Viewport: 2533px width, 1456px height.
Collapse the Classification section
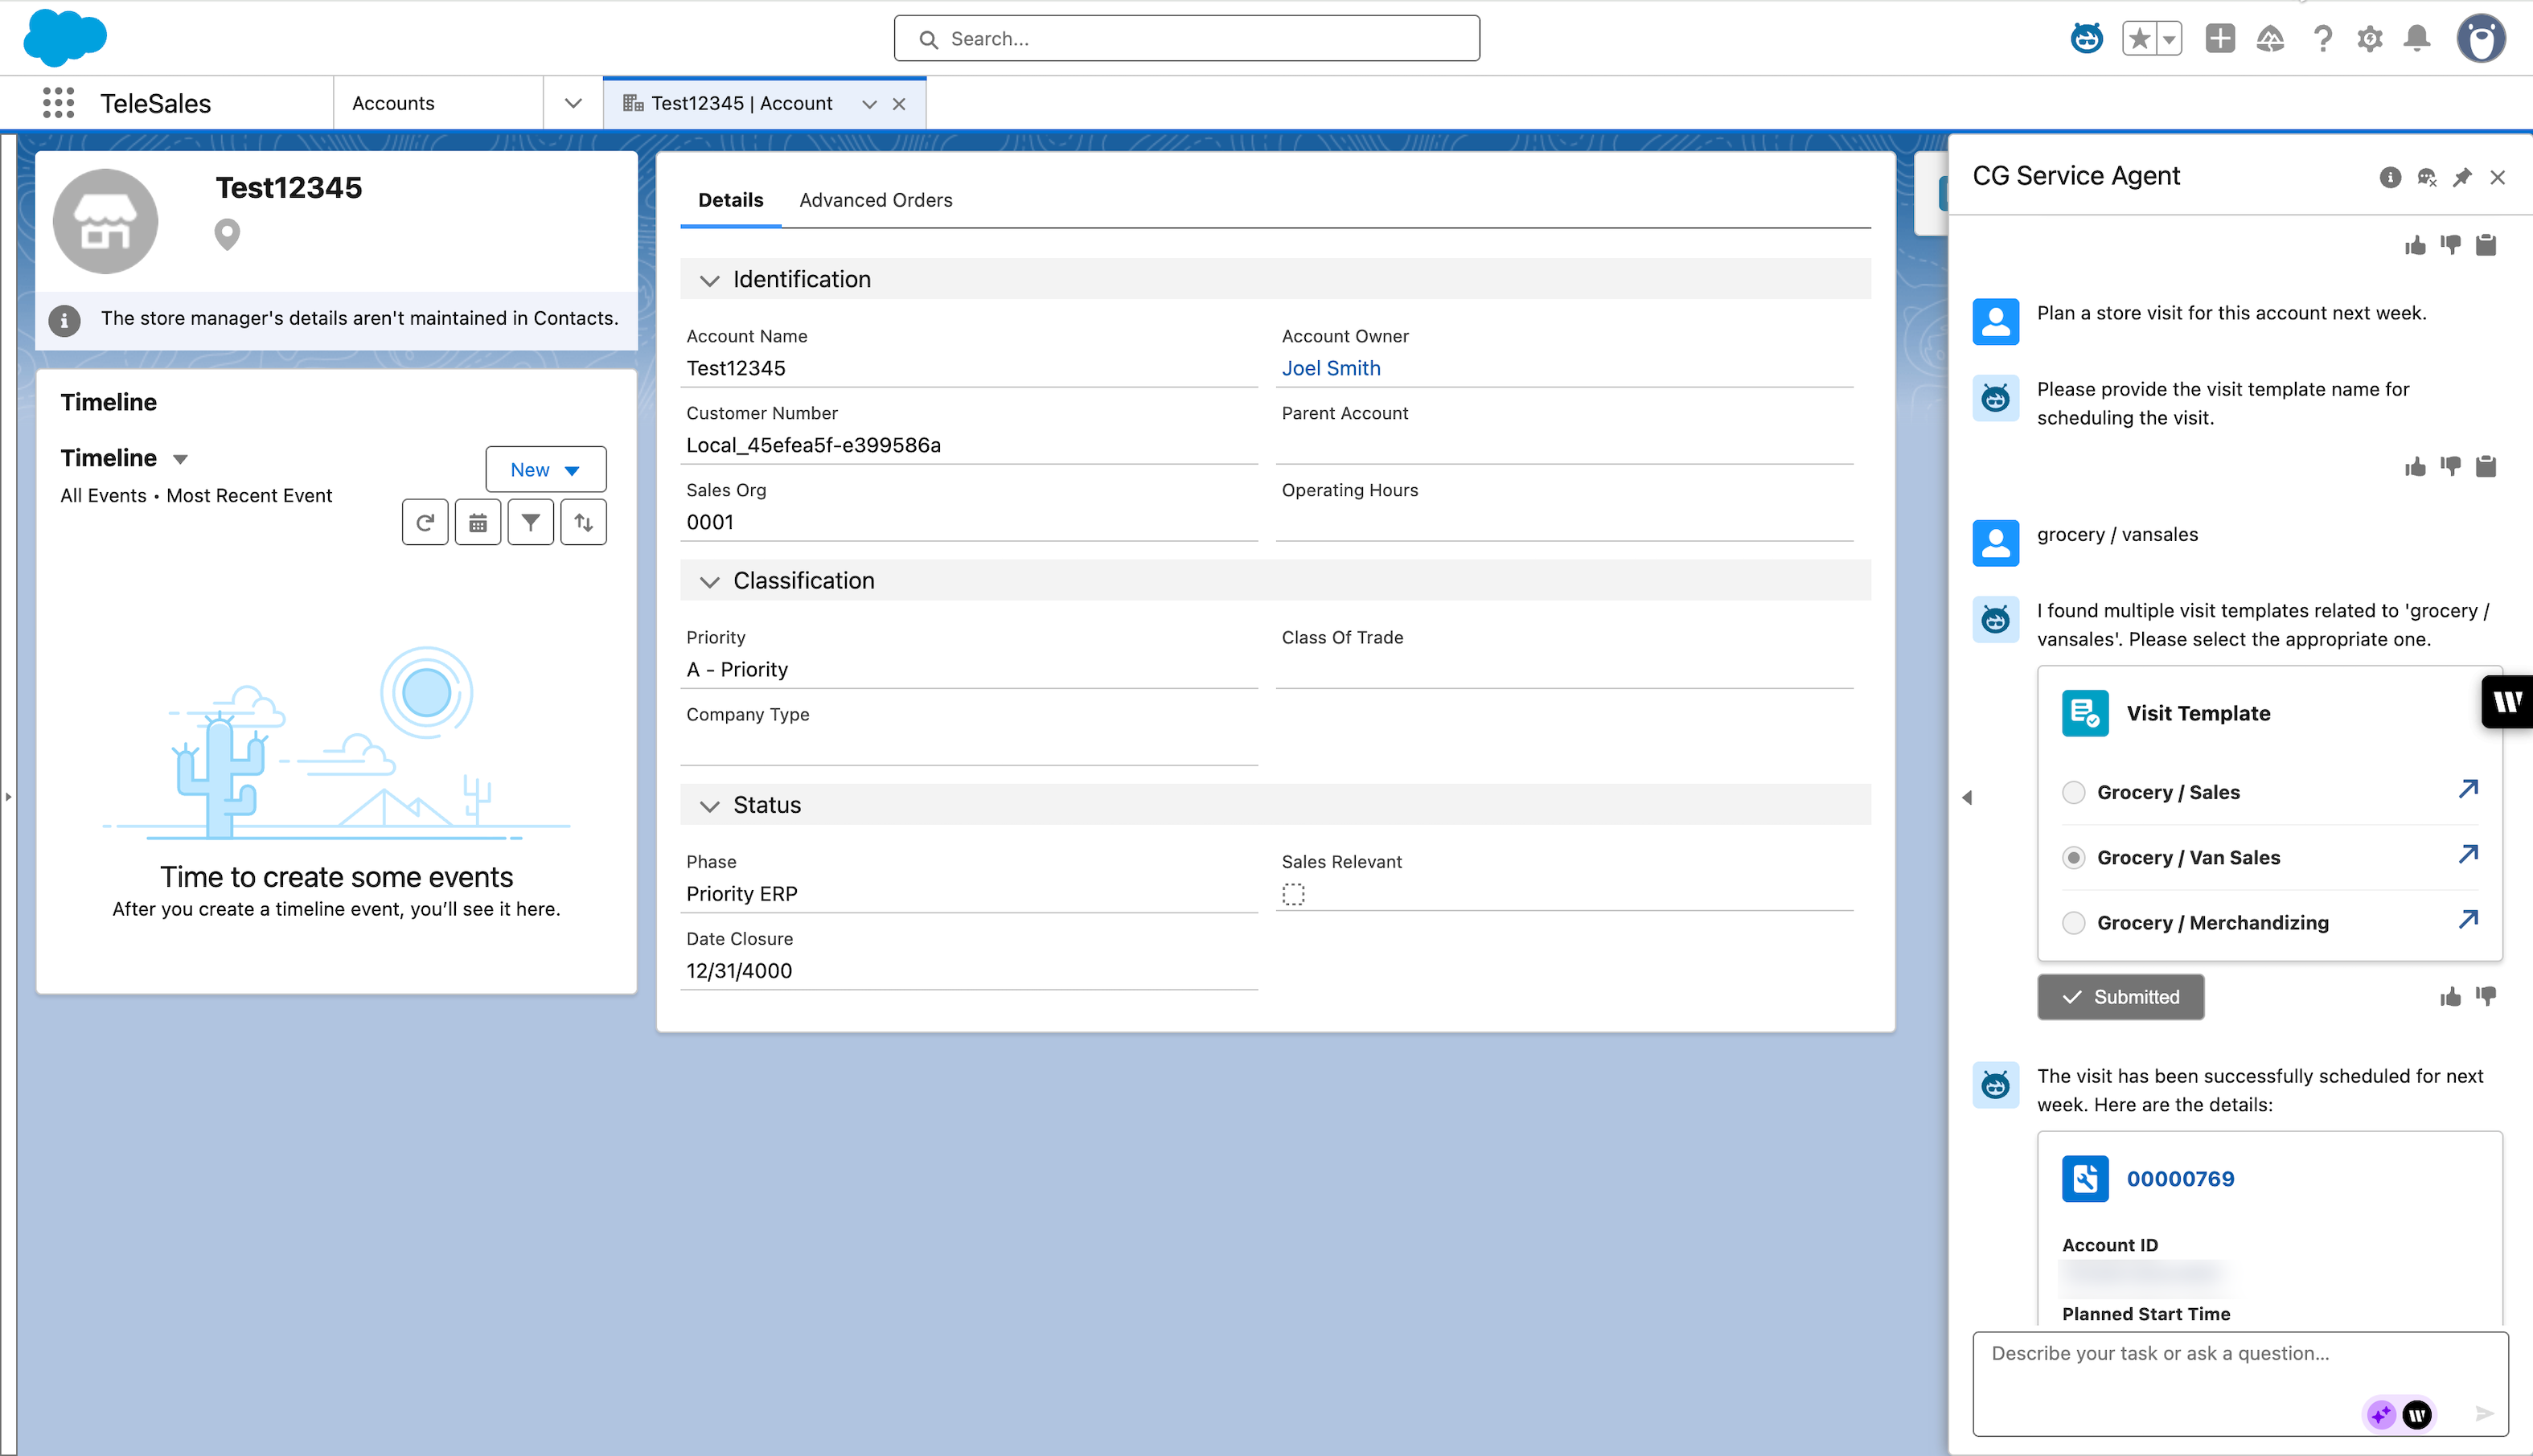tap(710, 581)
